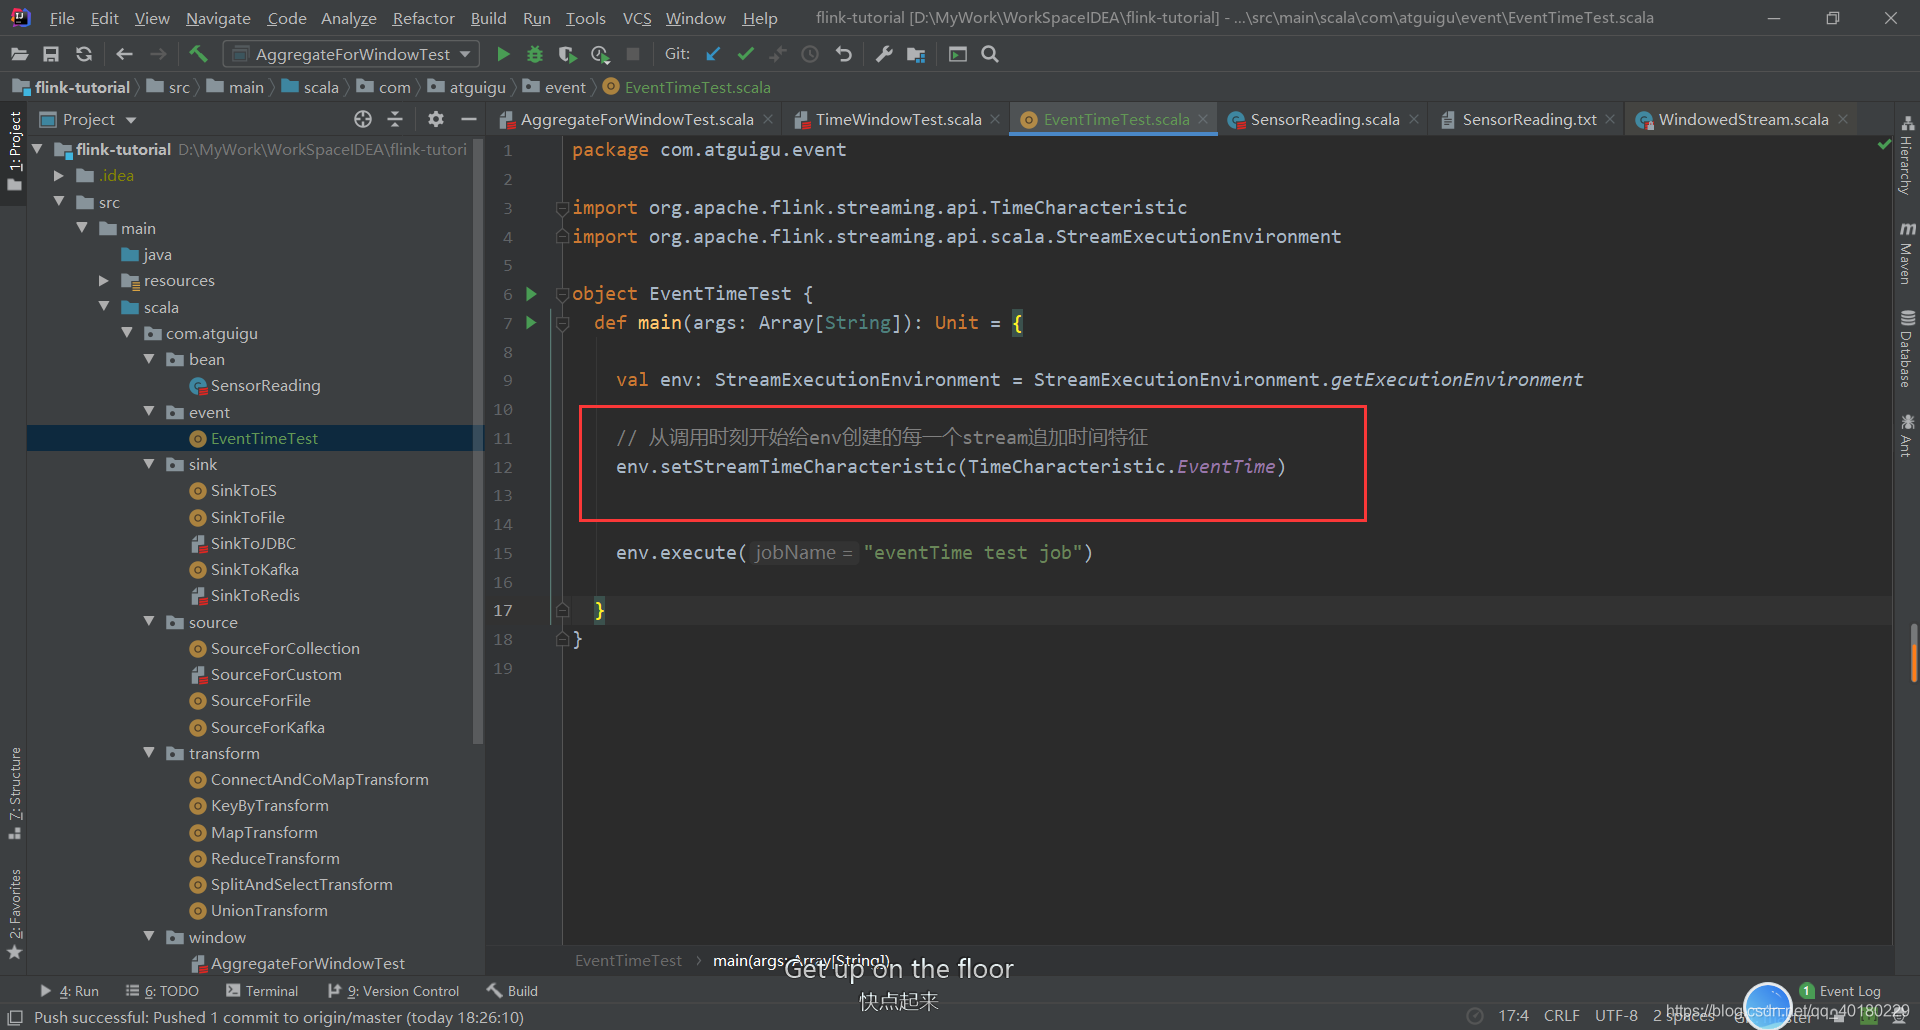Click the Build project hammer icon
This screenshot has width=1920, height=1030.
(198, 54)
